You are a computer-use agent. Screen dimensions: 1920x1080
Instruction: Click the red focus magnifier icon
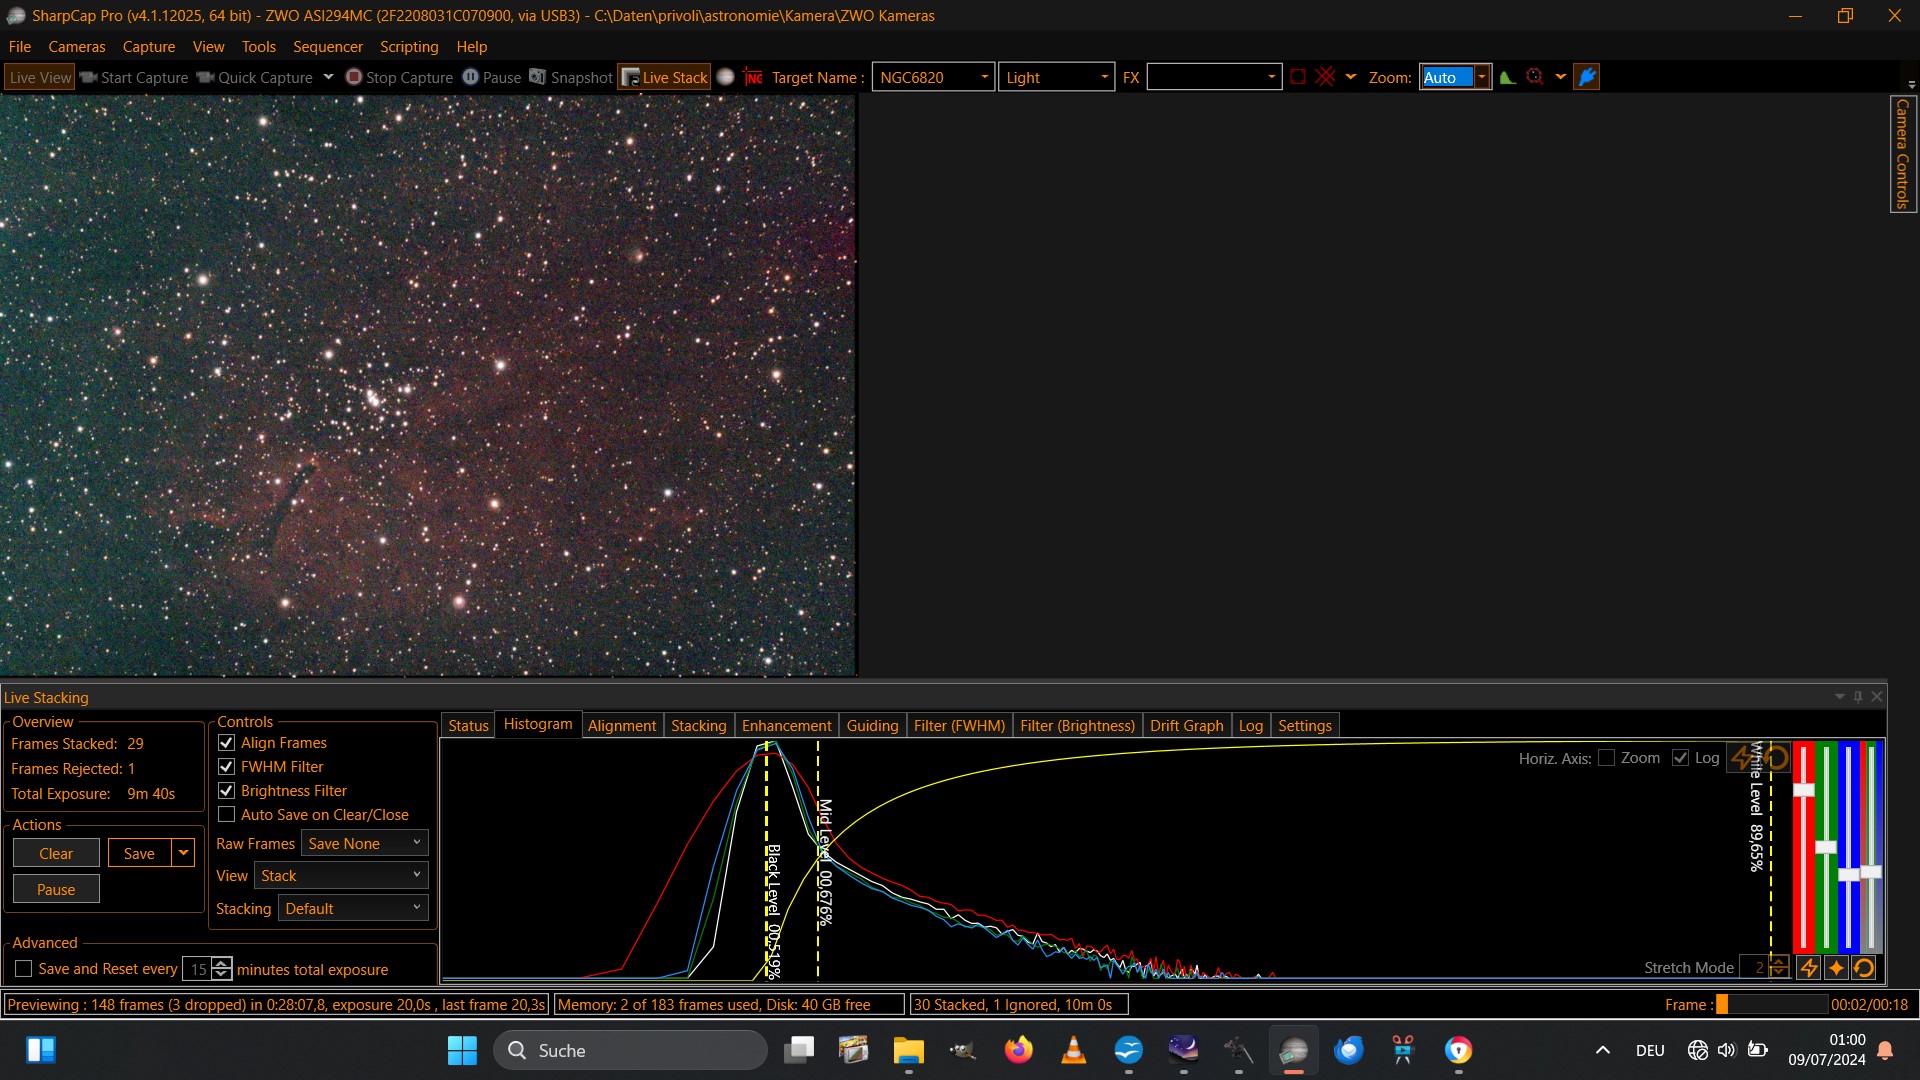pyautogui.click(x=1535, y=77)
